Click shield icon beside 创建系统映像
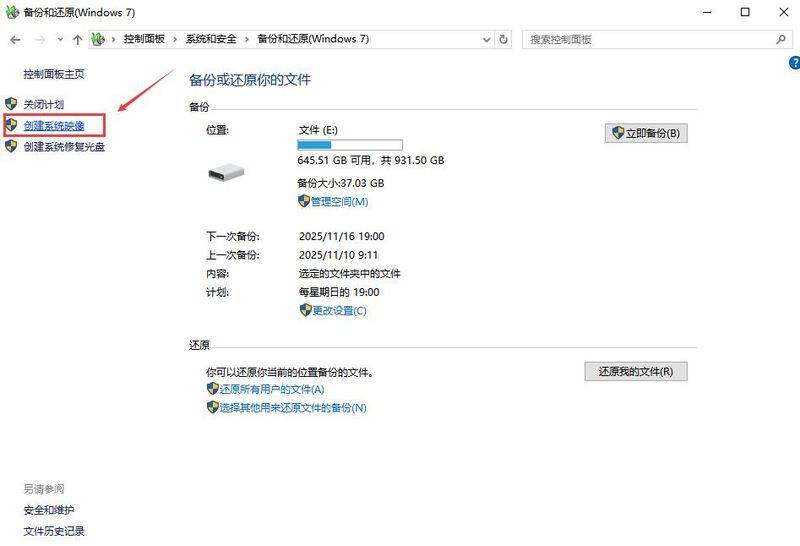The height and width of the screenshot is (546, 800). pos(11,125)
